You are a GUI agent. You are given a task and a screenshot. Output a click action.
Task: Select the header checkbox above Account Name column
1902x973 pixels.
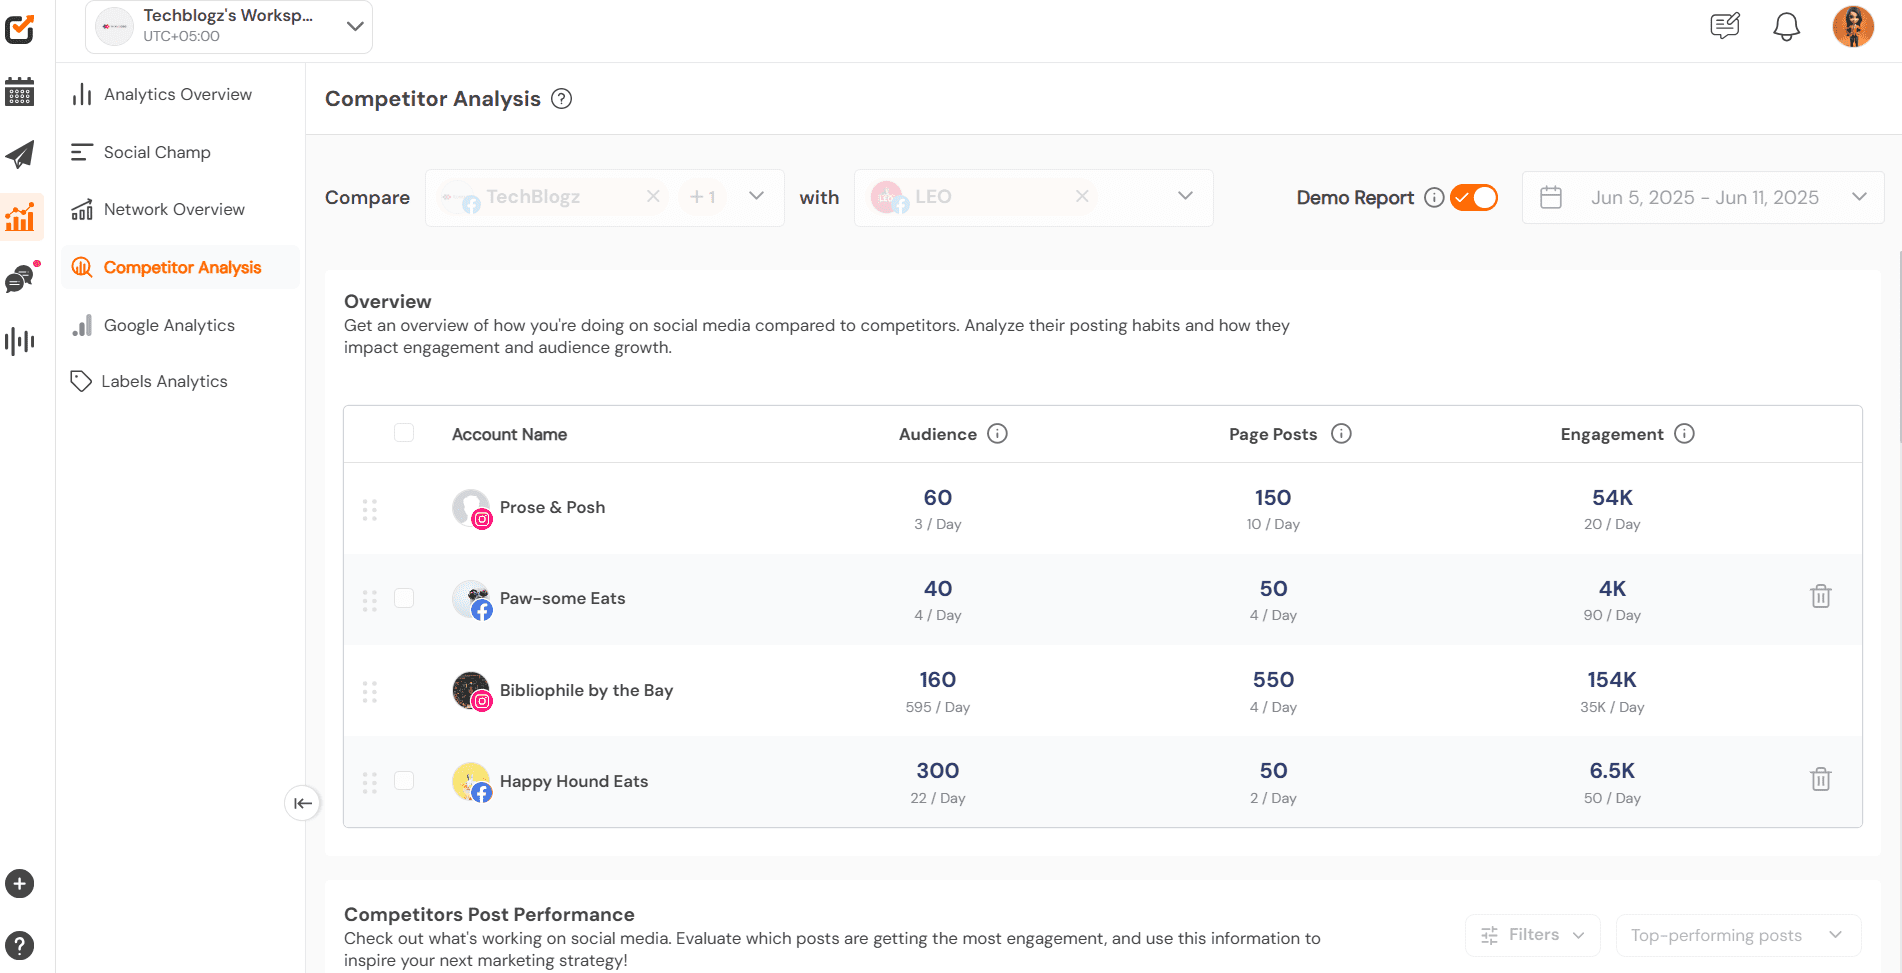pos(404,432)
